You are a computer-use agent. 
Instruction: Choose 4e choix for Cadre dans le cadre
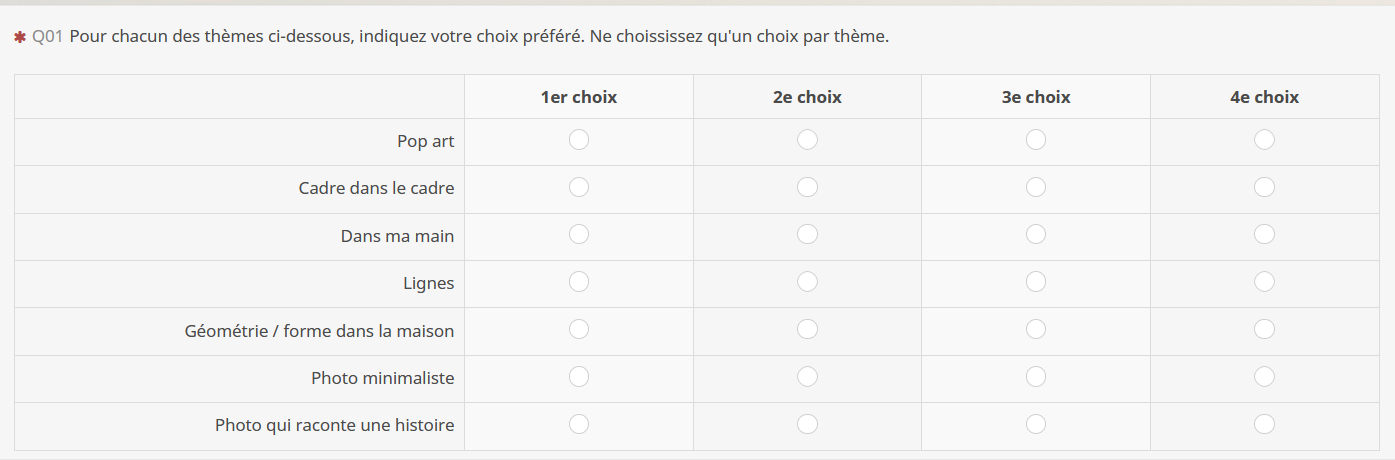tap(1264, 187)
